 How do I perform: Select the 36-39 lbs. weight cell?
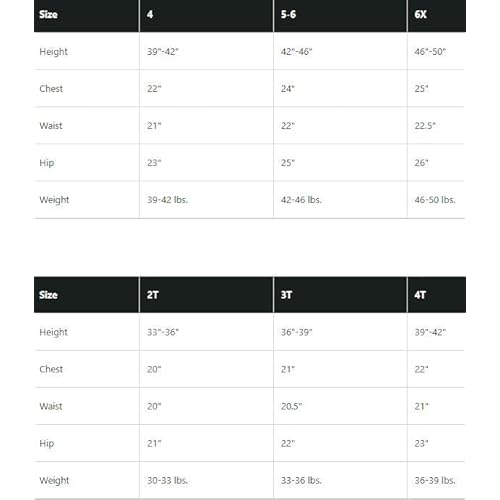[435, 480]
